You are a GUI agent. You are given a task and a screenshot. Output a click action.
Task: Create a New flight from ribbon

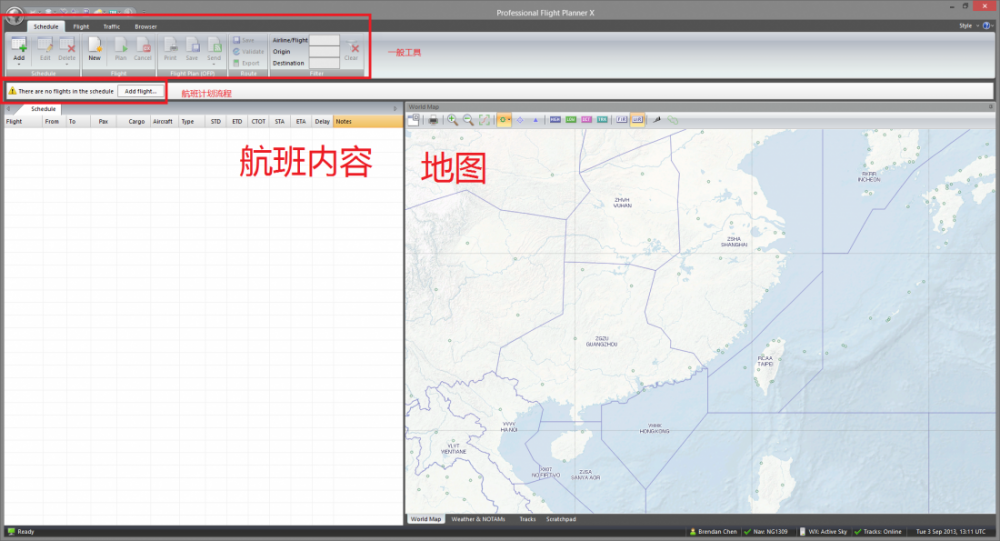point(94,48)
